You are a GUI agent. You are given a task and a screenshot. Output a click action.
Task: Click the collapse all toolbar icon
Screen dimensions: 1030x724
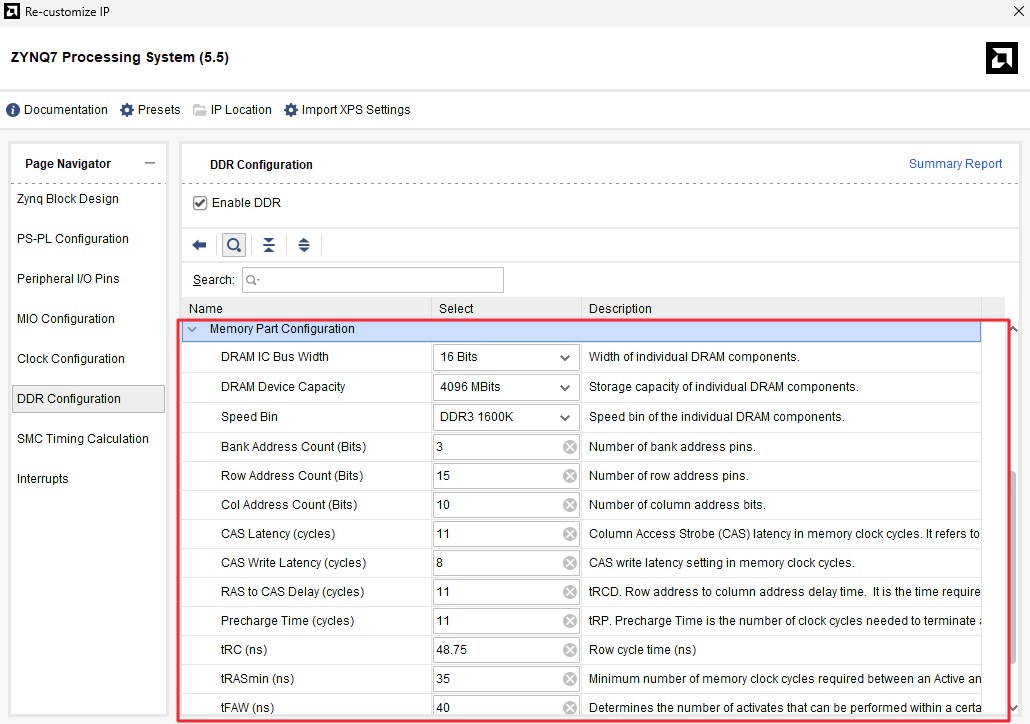(x=269, y=245)
